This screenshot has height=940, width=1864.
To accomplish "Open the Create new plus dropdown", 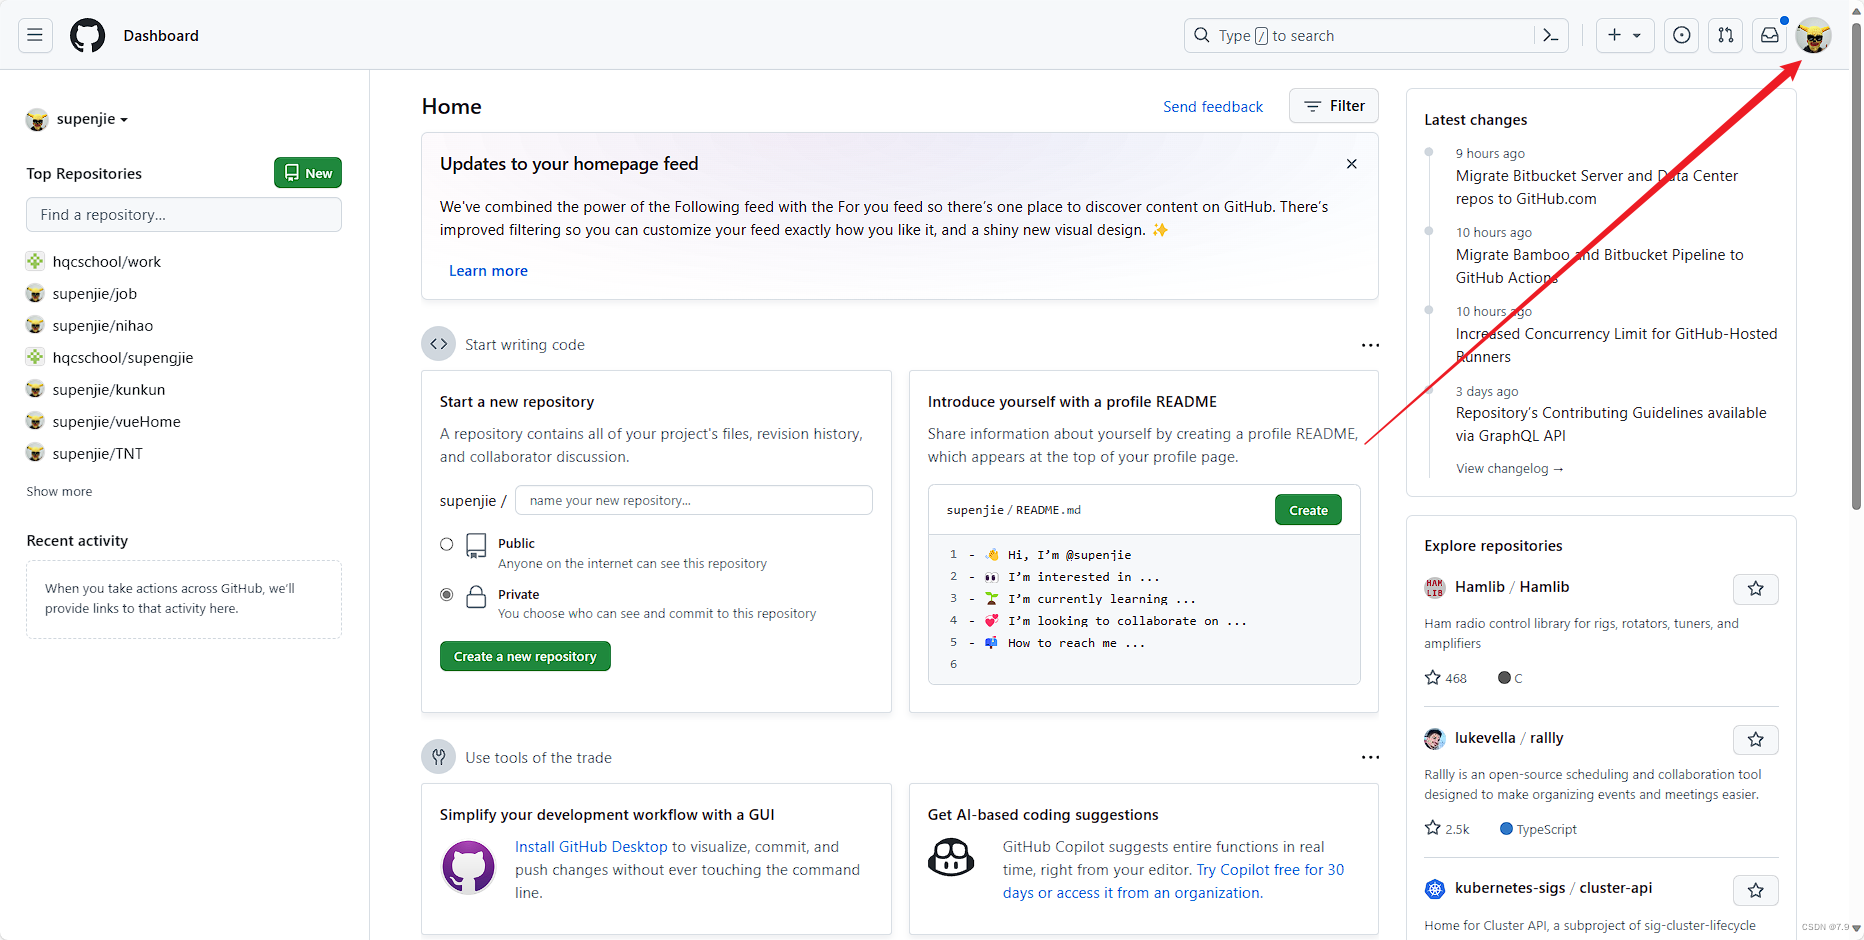I will point(1624,36).
